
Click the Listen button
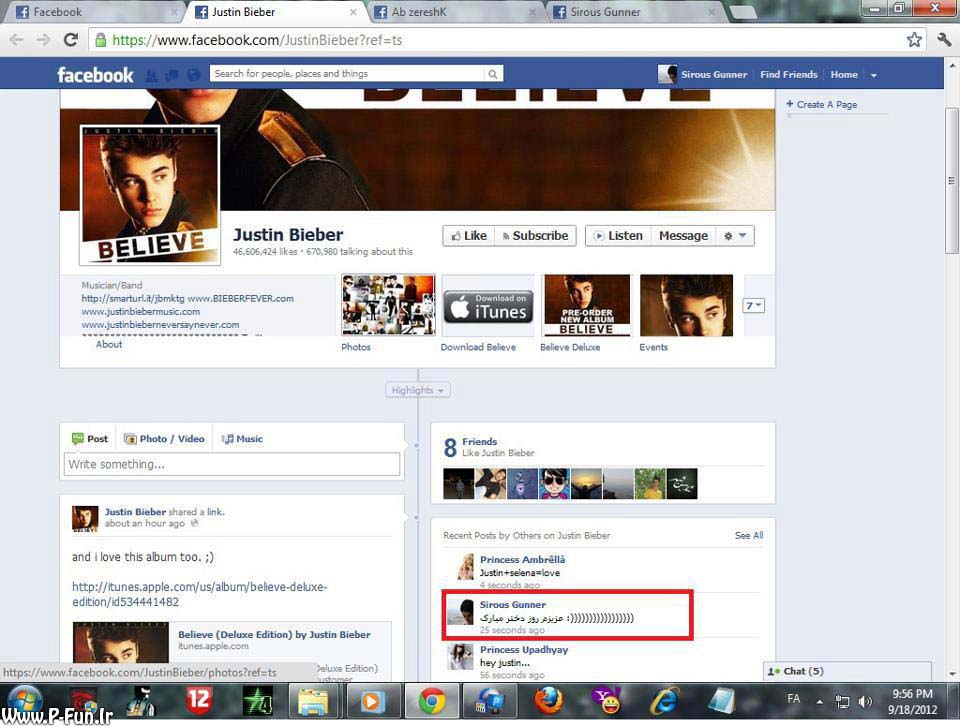(x=618, y=236)
